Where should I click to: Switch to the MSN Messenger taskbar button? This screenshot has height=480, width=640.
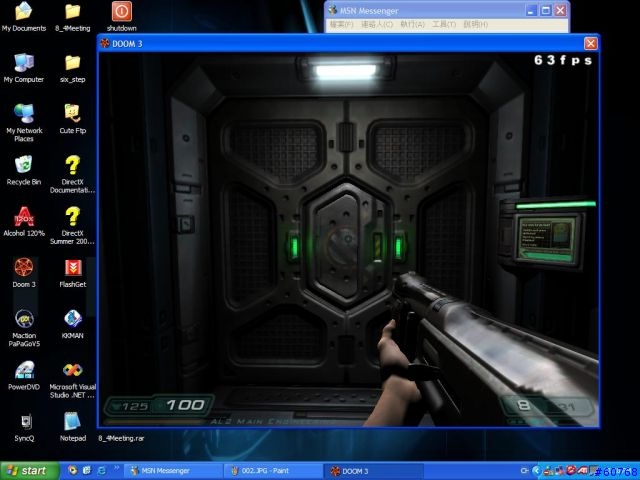click(x=173, y=471)
